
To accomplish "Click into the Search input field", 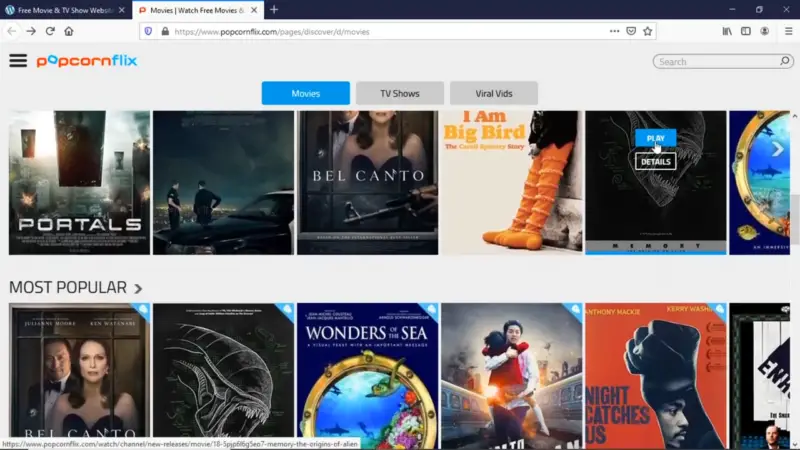I will [x=715, y=62].
